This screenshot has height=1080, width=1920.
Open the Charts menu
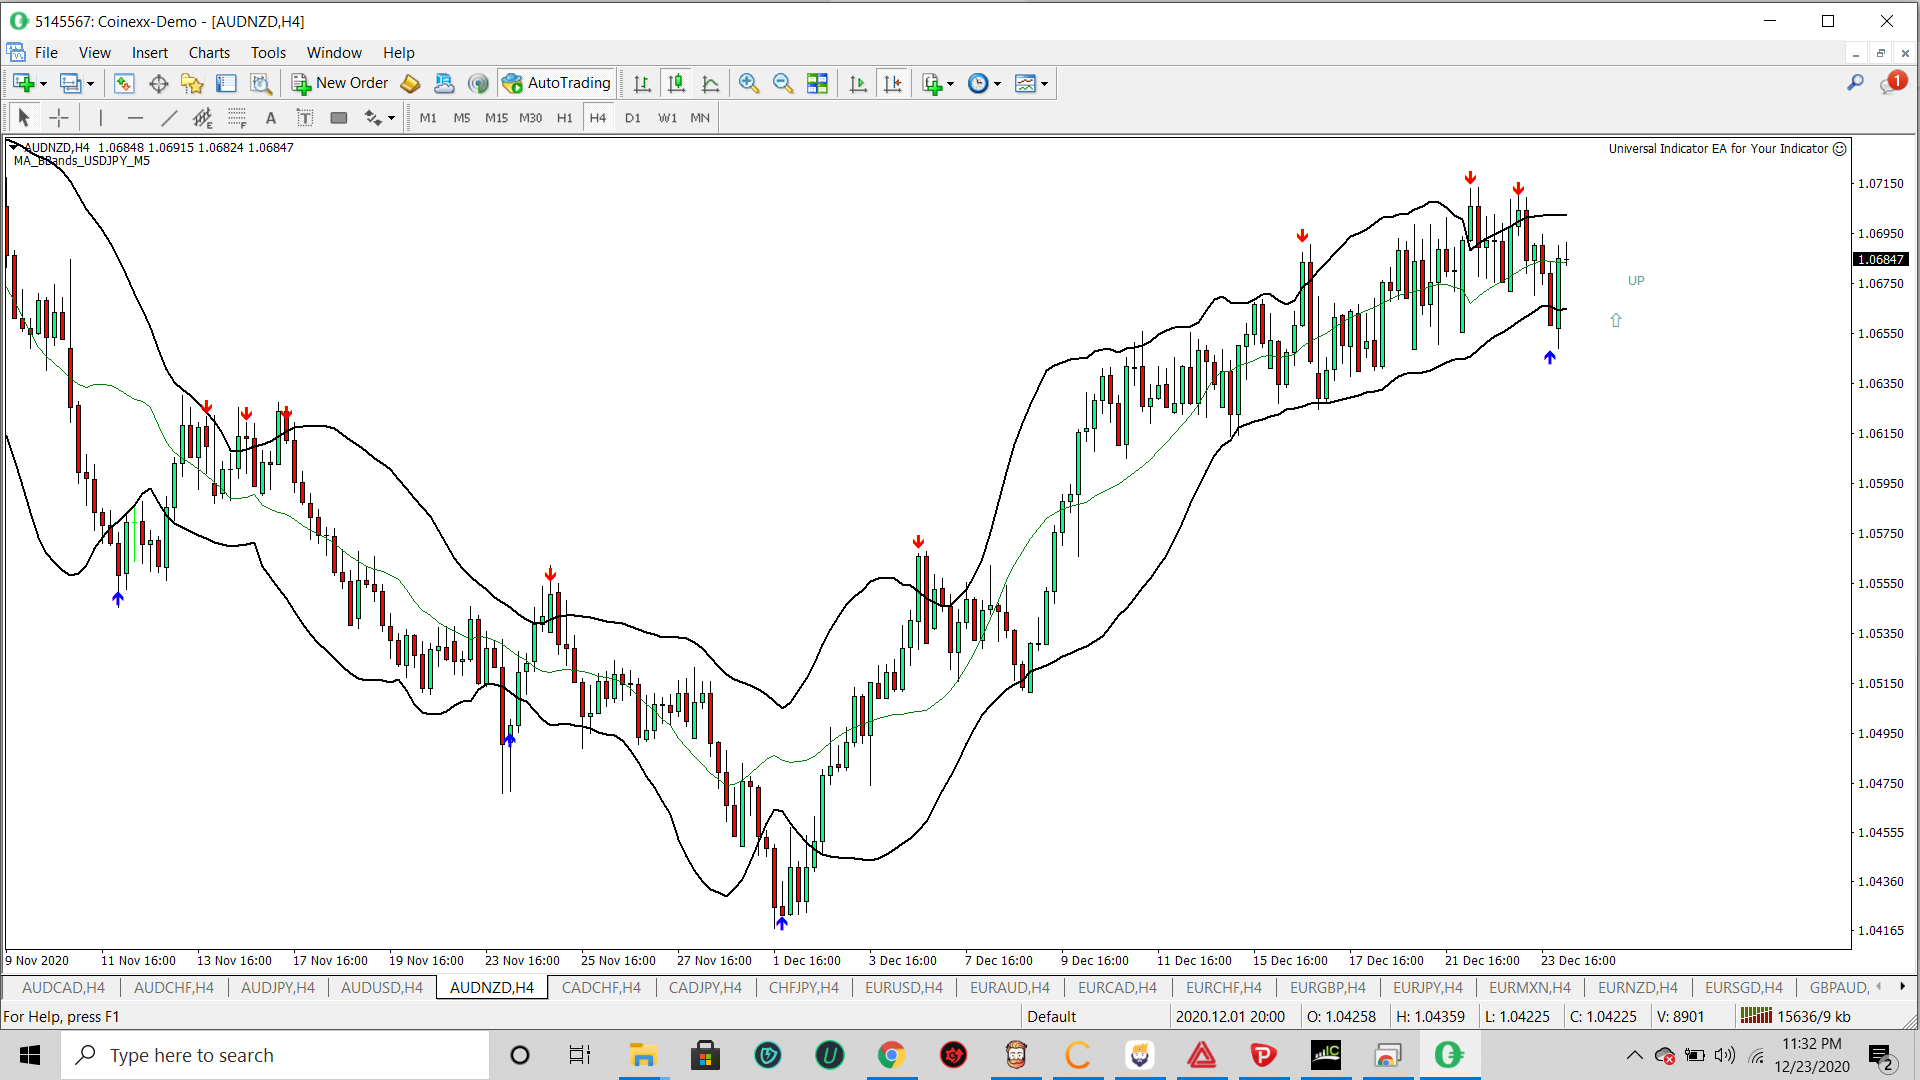point(209,53)
